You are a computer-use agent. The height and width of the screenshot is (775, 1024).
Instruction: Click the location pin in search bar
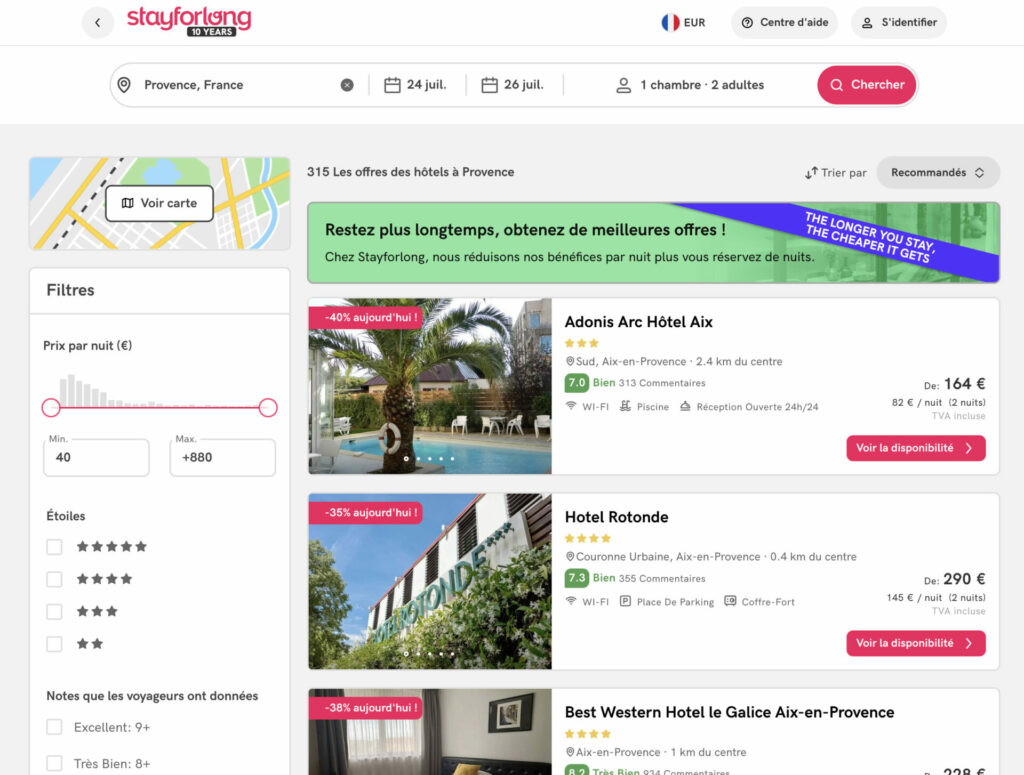coord(124,85)
